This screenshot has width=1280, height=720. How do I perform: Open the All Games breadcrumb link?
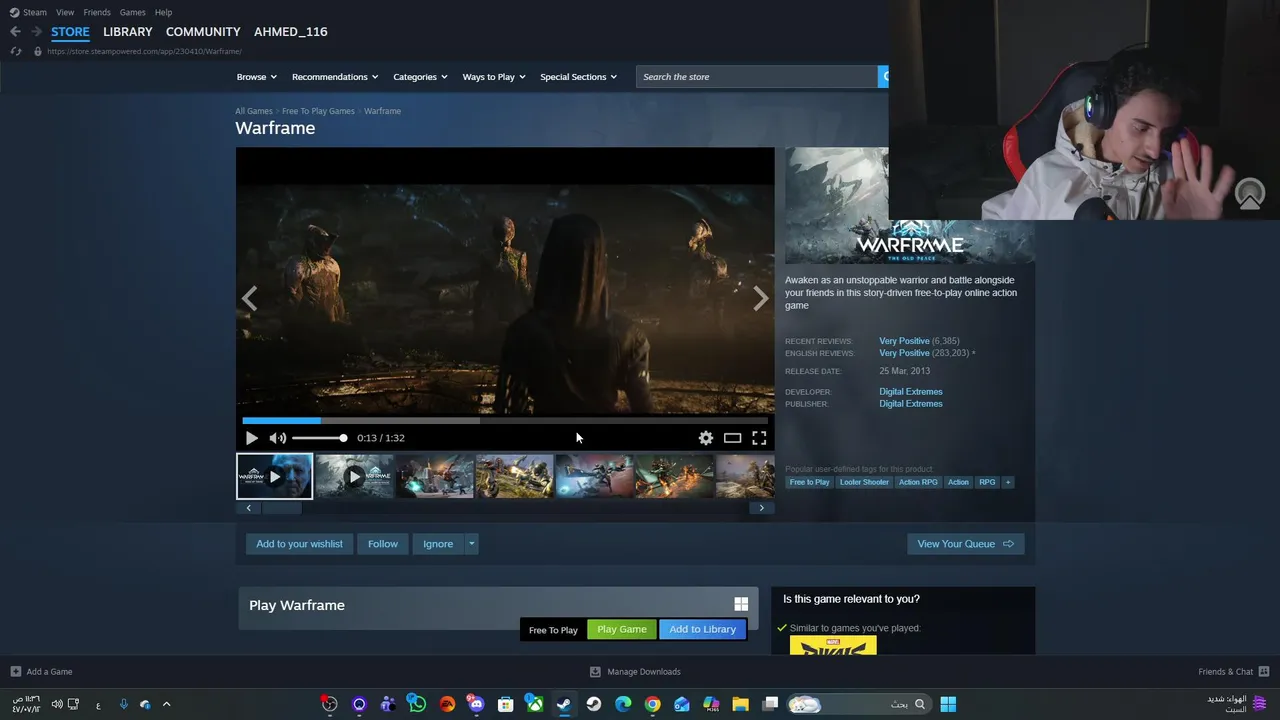pos(254,111)
